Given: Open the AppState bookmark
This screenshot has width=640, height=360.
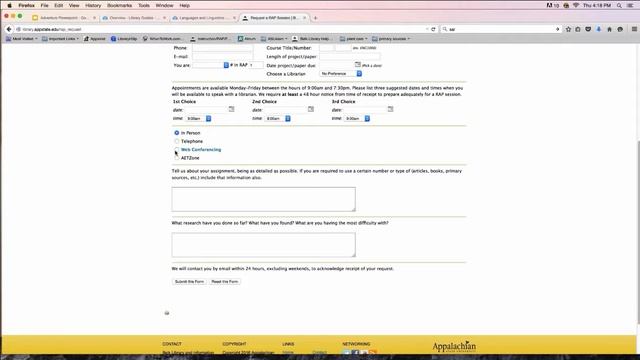Looking at the screenshot, I should tap(95, 39).
